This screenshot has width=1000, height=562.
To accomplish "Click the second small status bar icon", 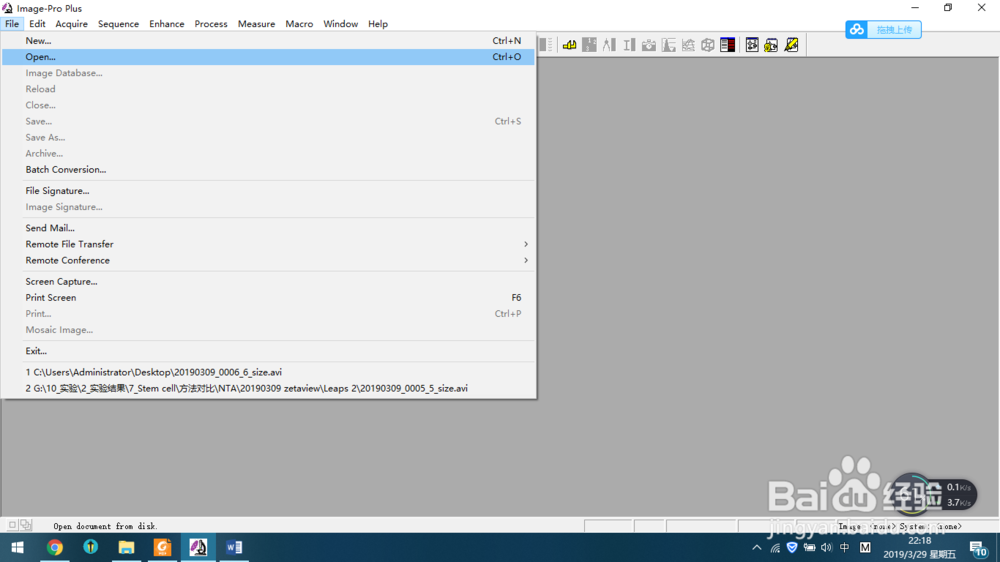I will [26, 525].
